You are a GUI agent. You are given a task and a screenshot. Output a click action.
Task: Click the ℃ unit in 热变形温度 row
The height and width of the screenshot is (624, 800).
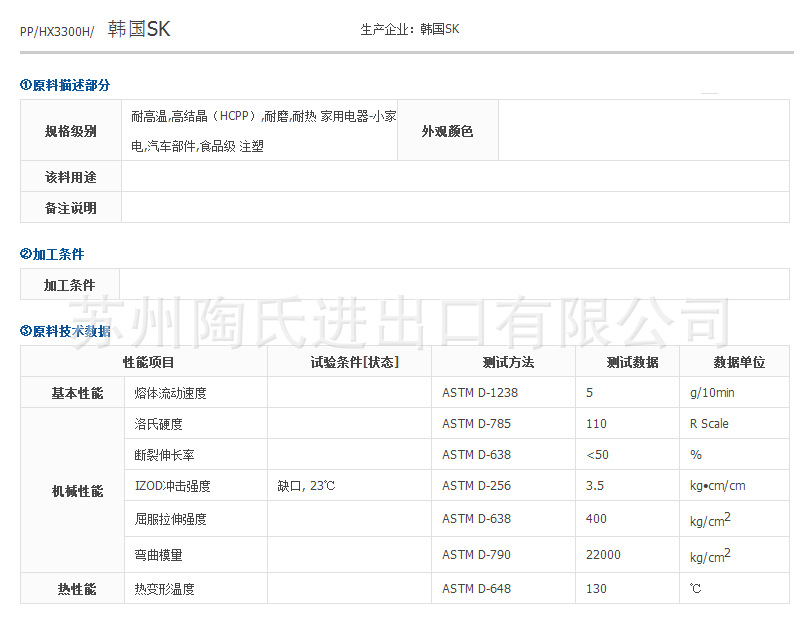click(x=695, y=589)
